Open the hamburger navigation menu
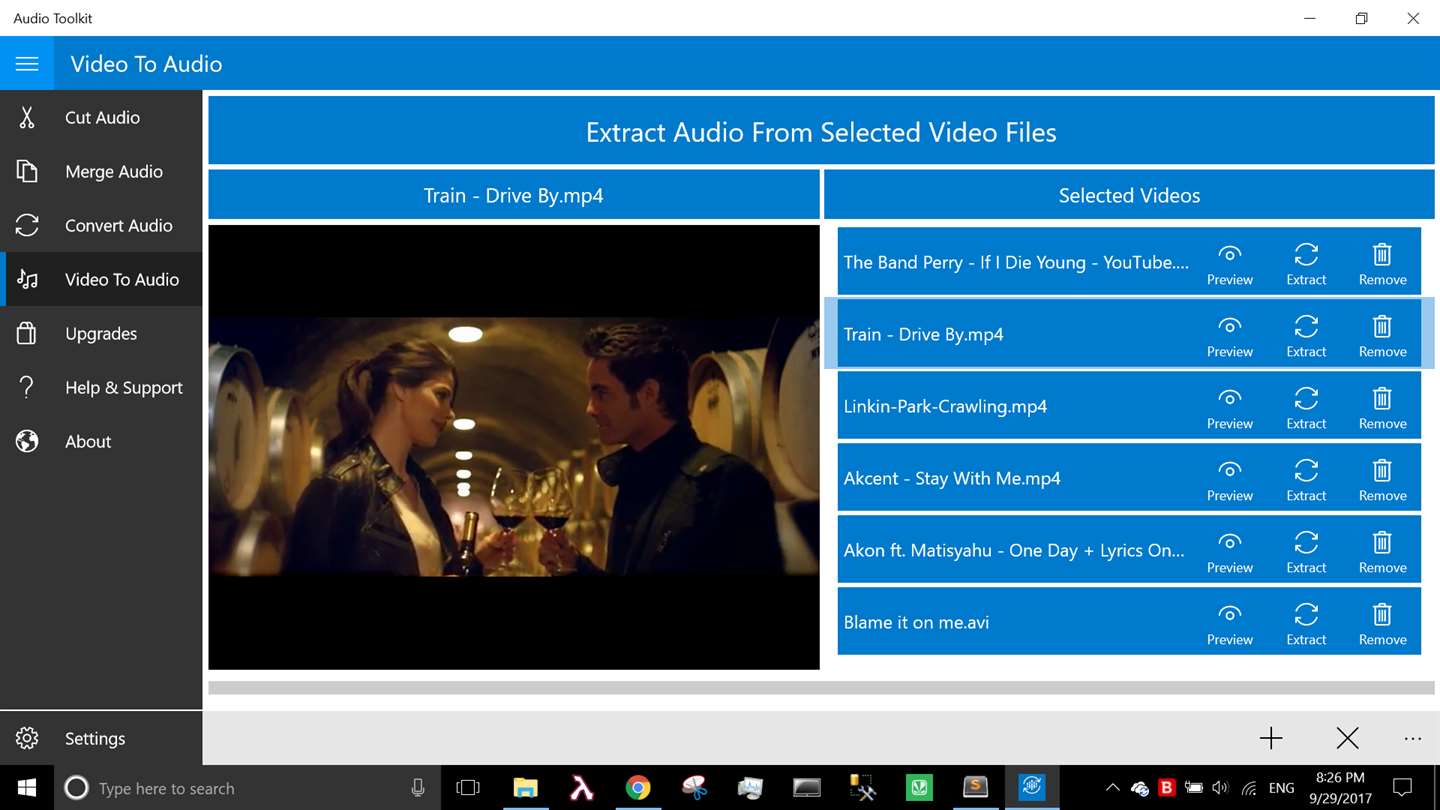Image resolution: width=1440 pixels, height=810 pixels. coord(27,64)
